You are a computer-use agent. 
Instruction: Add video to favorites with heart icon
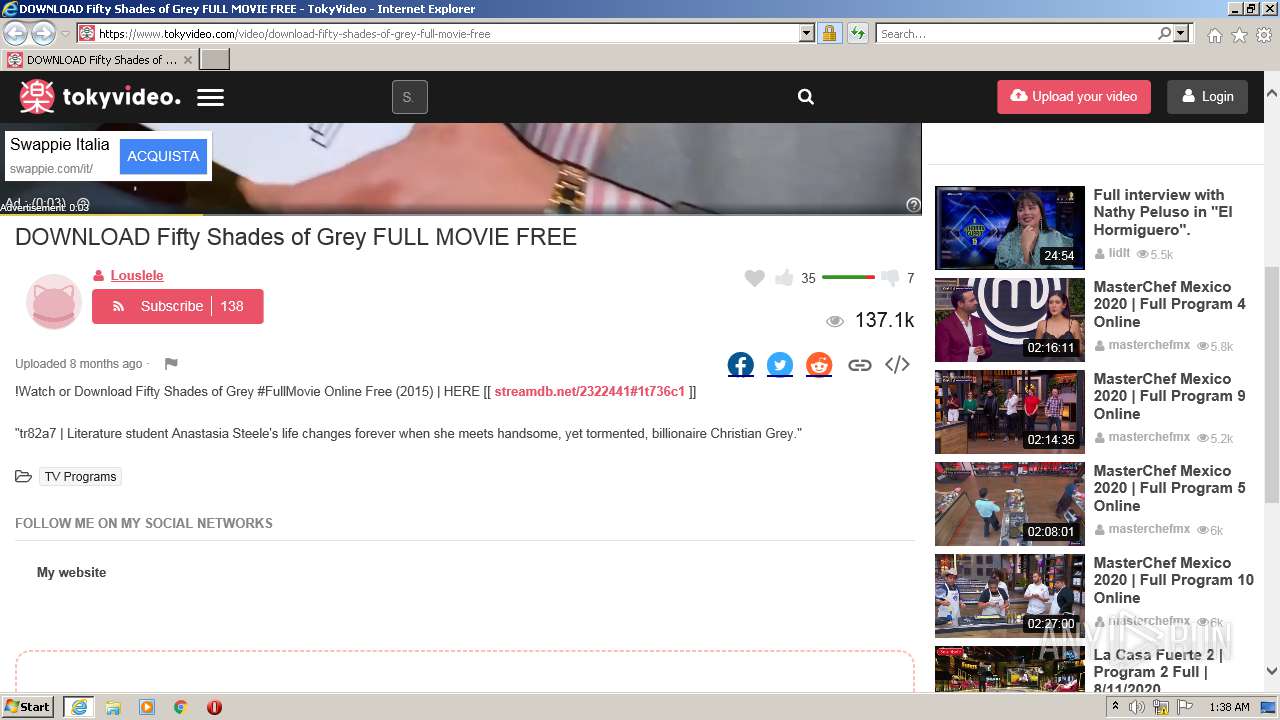coord(755,278)
